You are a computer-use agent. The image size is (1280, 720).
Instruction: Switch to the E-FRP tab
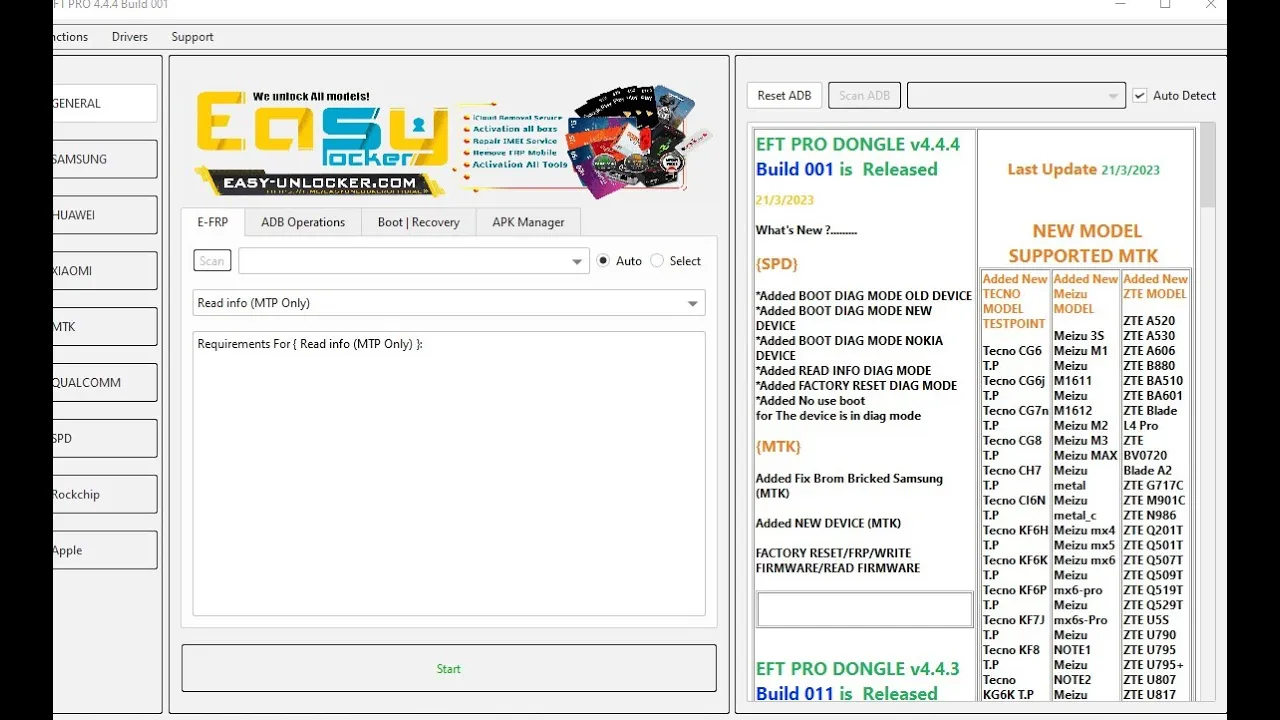pos(213,222)
